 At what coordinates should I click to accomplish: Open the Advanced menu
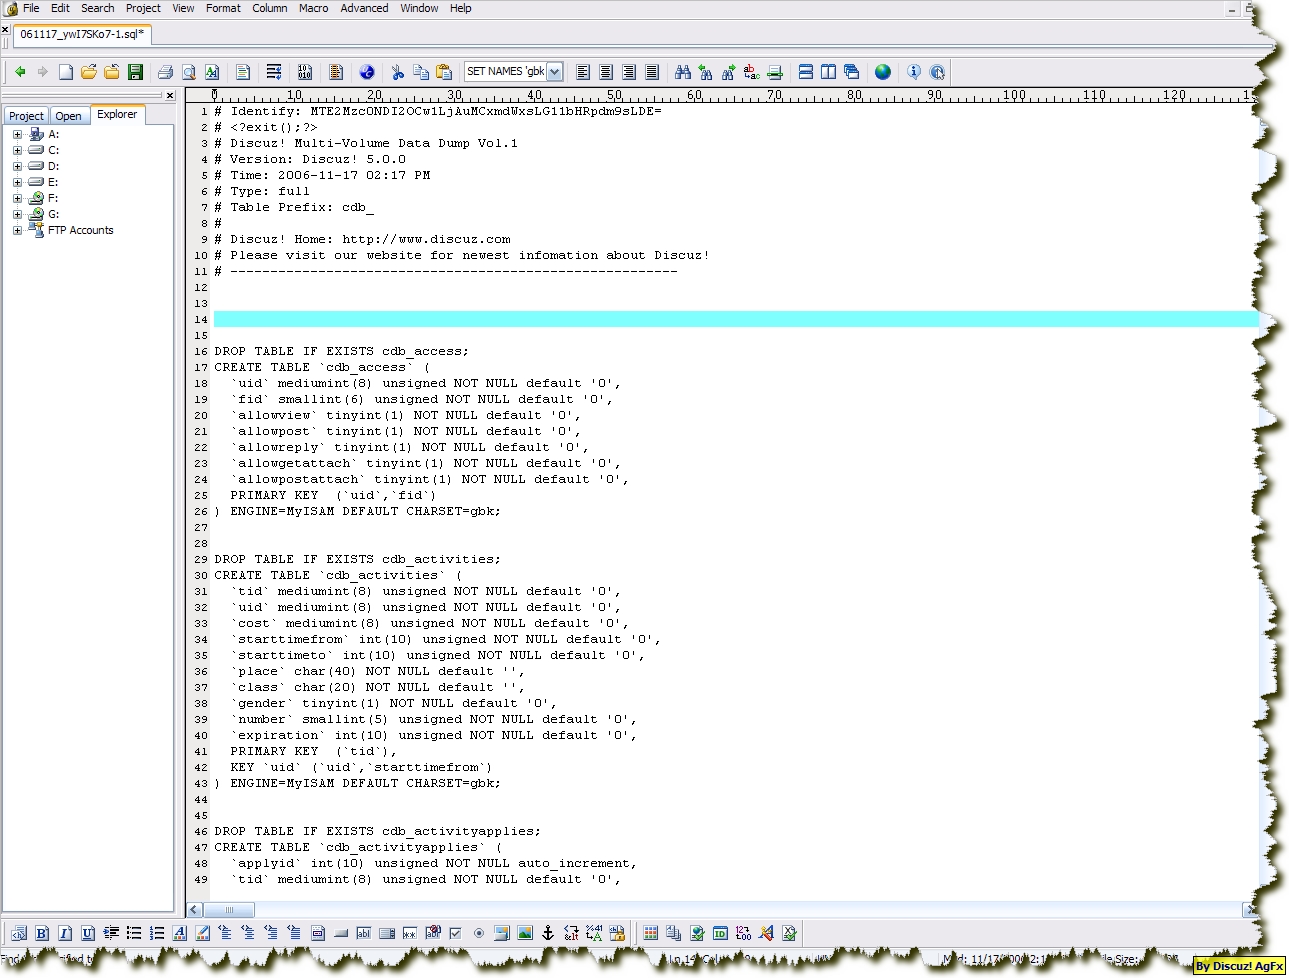coord(364,8)
